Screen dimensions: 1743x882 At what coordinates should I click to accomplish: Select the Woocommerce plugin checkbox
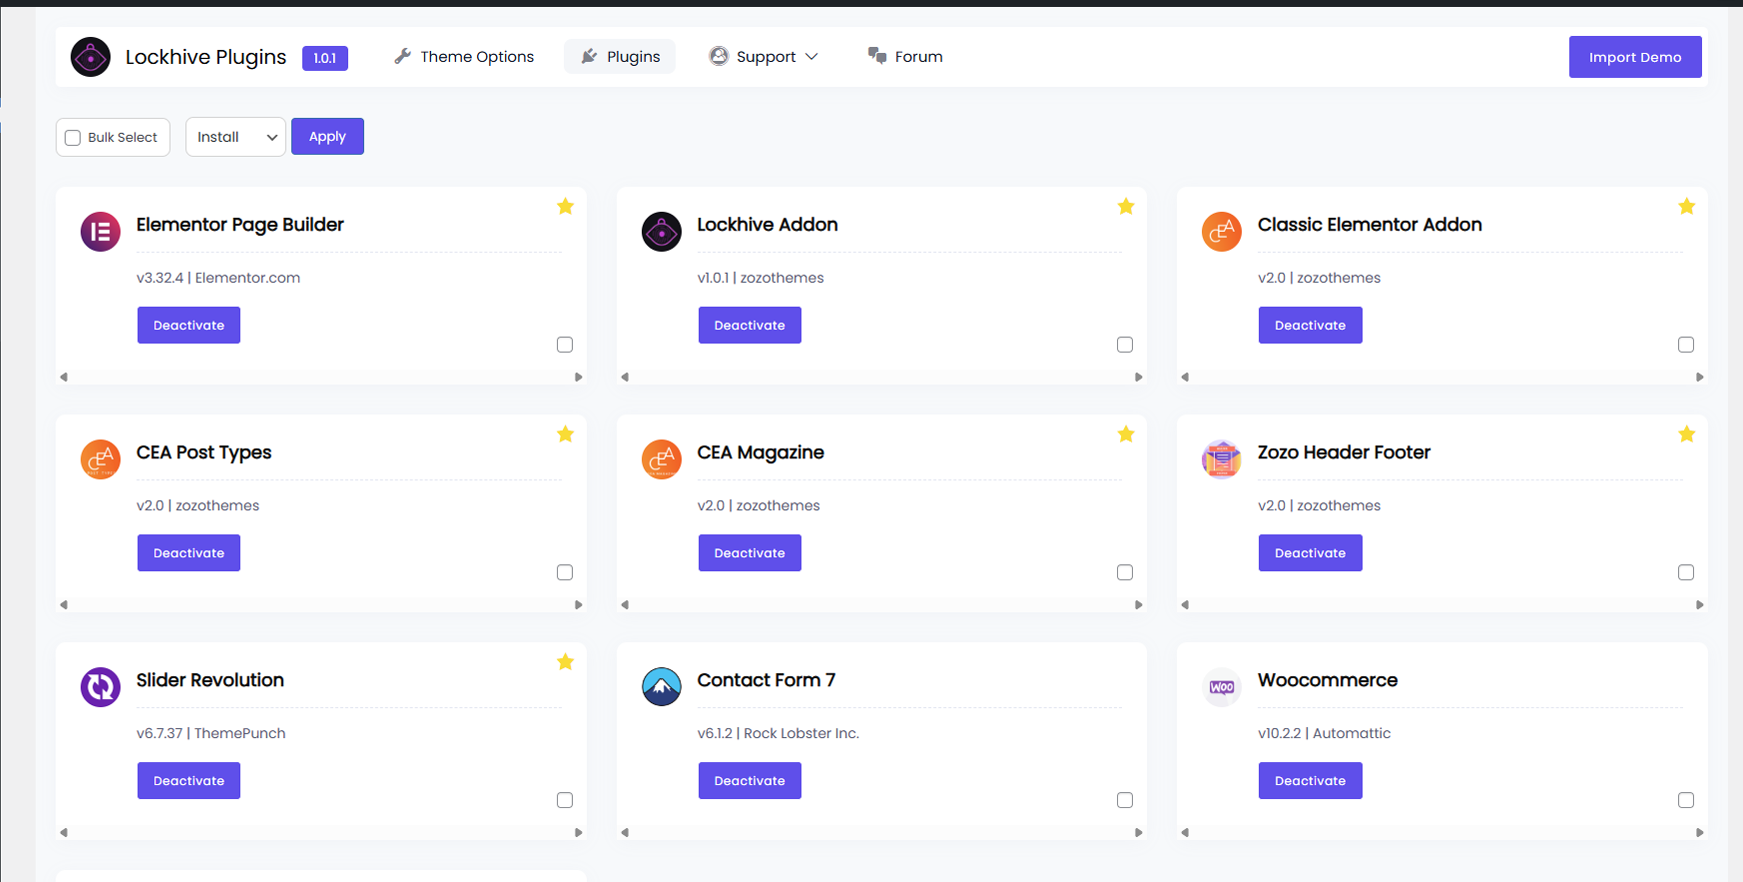[1686, 800]
